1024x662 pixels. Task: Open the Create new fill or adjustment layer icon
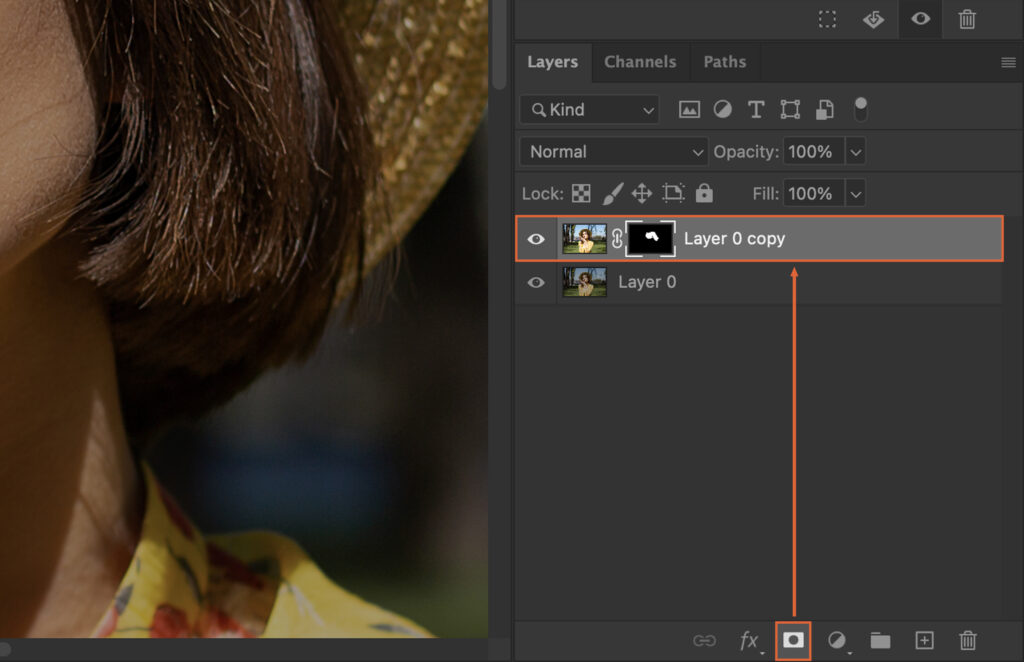(837, 641)
